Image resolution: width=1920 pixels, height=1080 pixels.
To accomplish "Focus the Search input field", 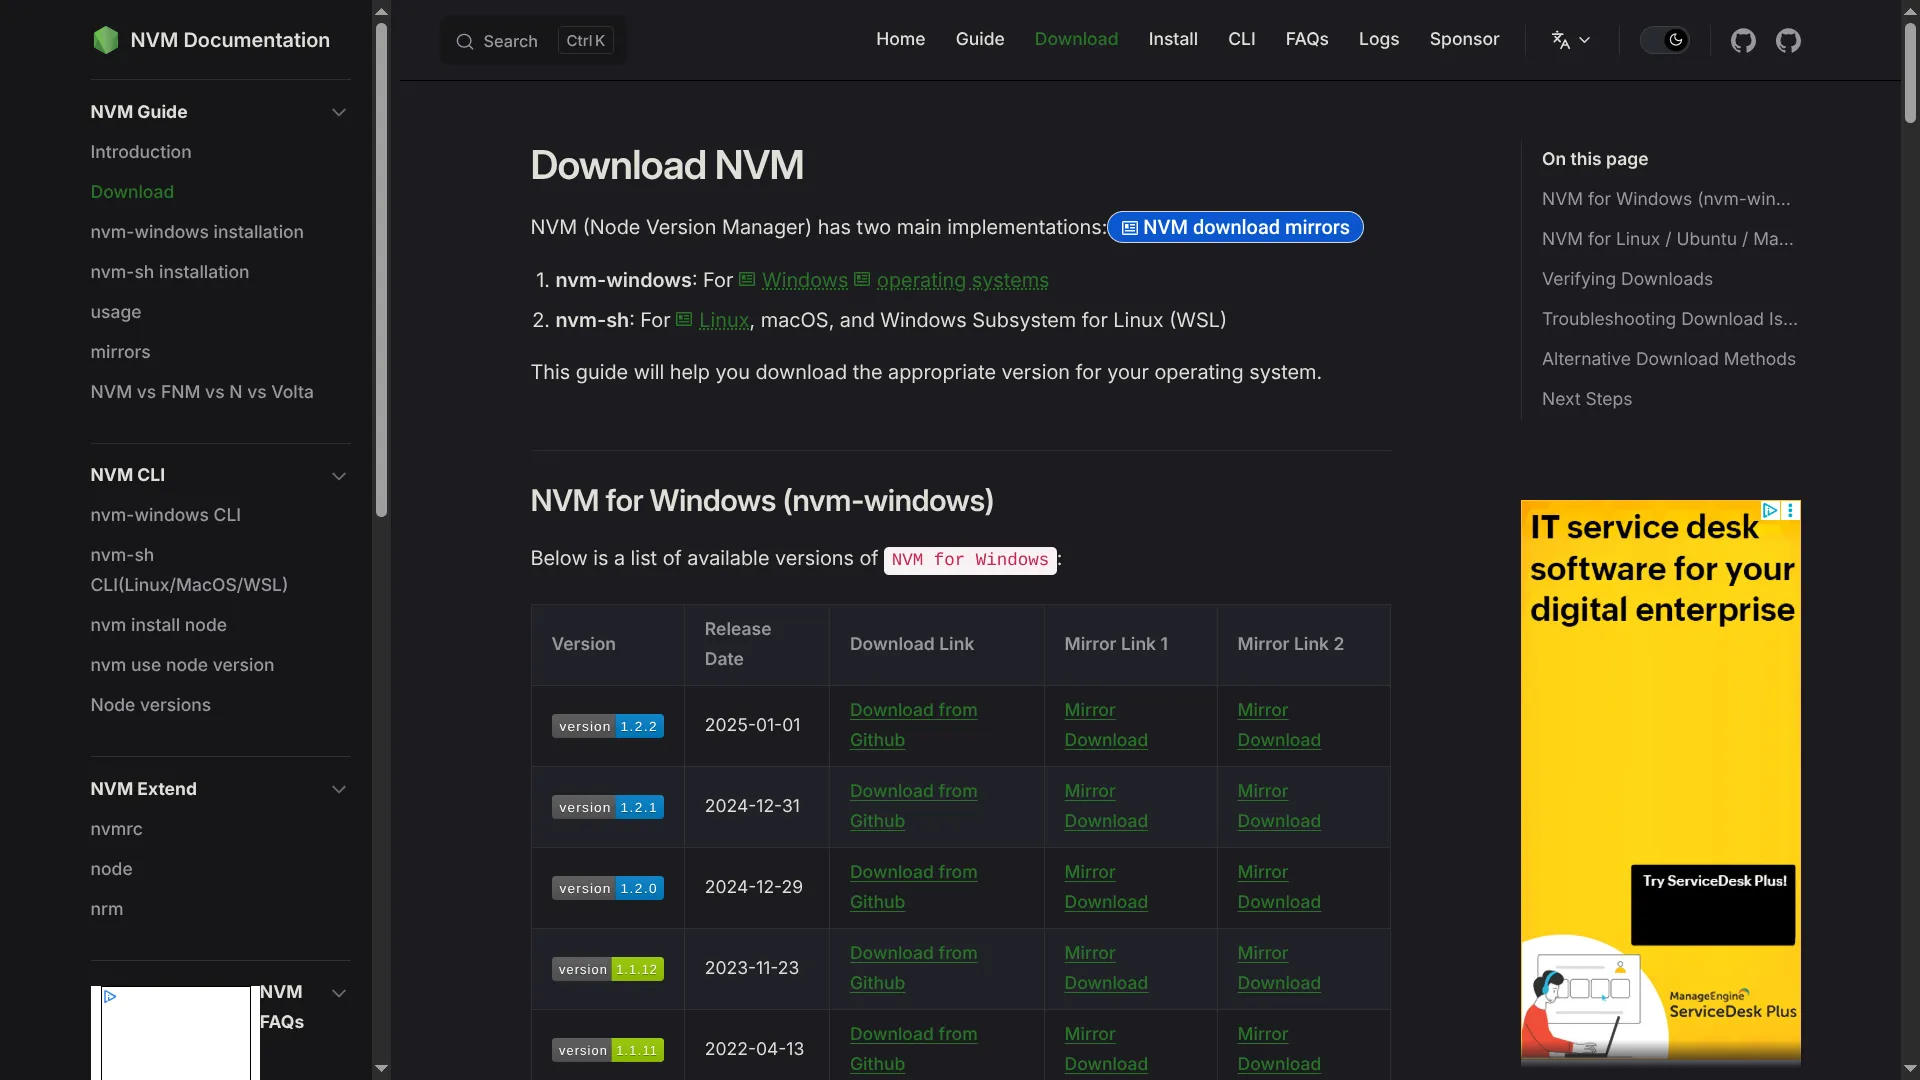I will [x=533, y=41].
